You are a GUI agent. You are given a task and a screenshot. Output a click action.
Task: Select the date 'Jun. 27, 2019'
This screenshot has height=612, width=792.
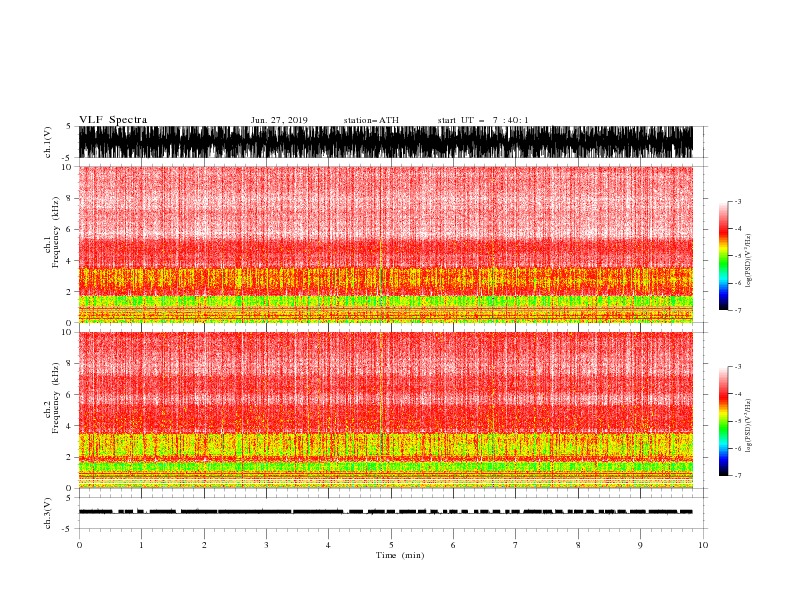coord(279,120)
